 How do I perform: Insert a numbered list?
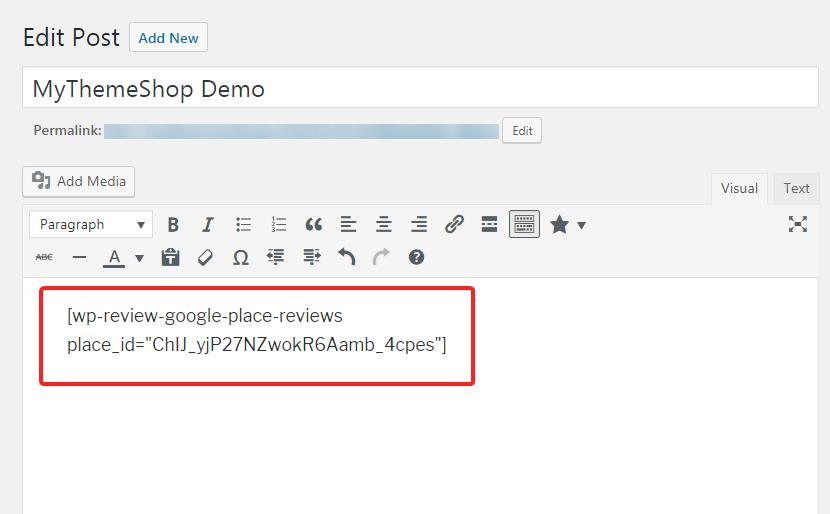coord(278,224)
